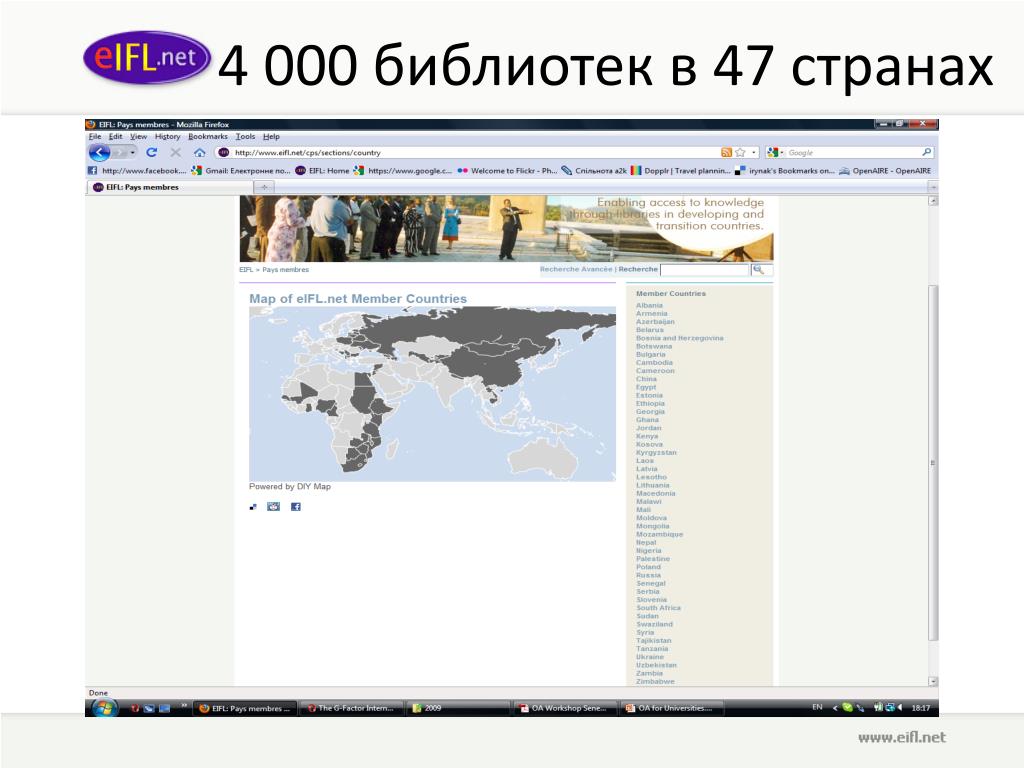Open irynak's Bookmarks toolbar bookmark

tap(784, 171)
